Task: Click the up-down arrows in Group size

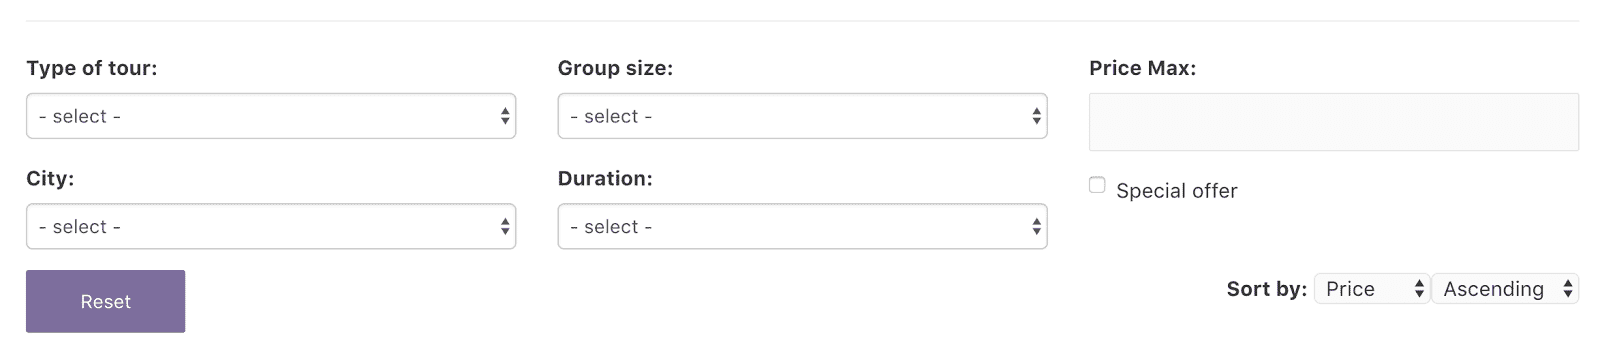Action: 1036,117
